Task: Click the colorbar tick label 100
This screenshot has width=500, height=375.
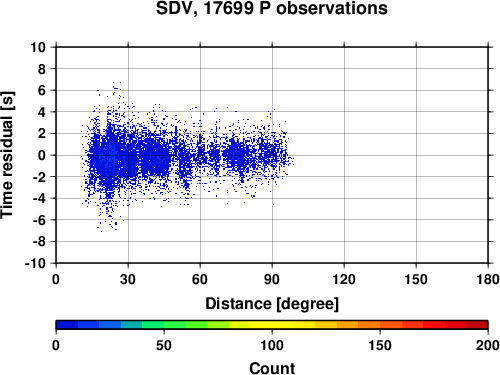Action: [x=272, y=345]
